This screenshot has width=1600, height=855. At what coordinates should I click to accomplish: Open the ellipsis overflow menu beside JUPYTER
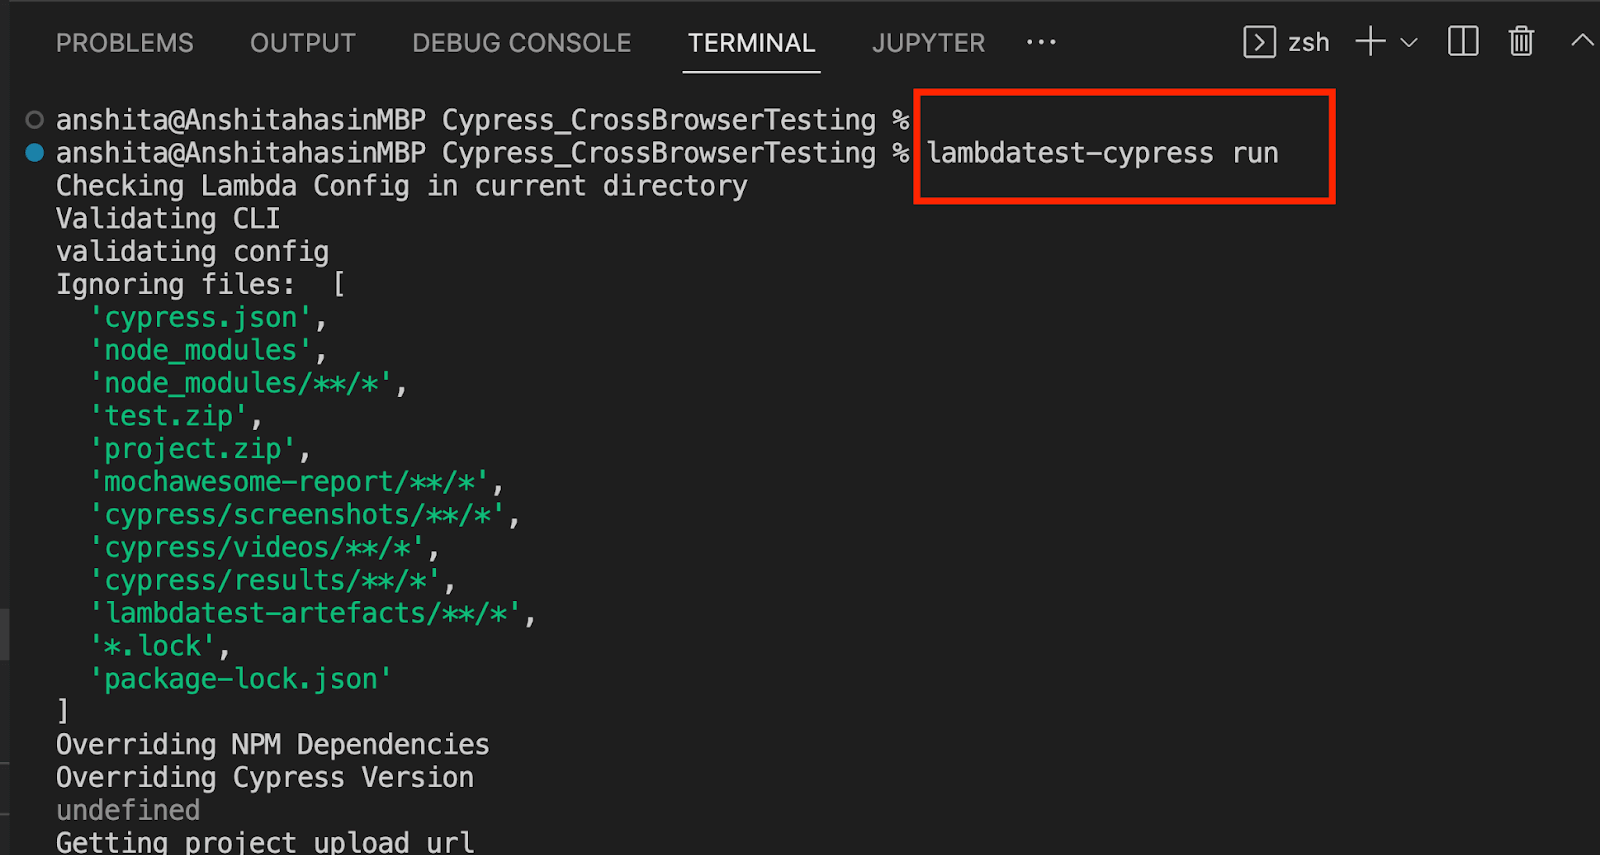1041,42
